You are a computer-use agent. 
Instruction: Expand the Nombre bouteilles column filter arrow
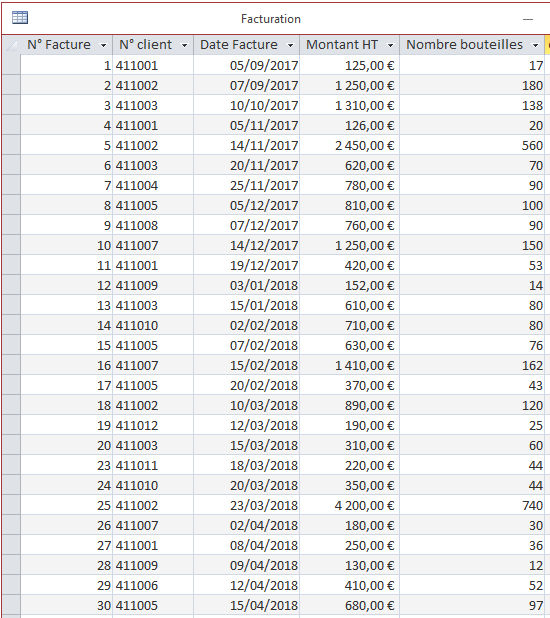(x=535, y=45)
